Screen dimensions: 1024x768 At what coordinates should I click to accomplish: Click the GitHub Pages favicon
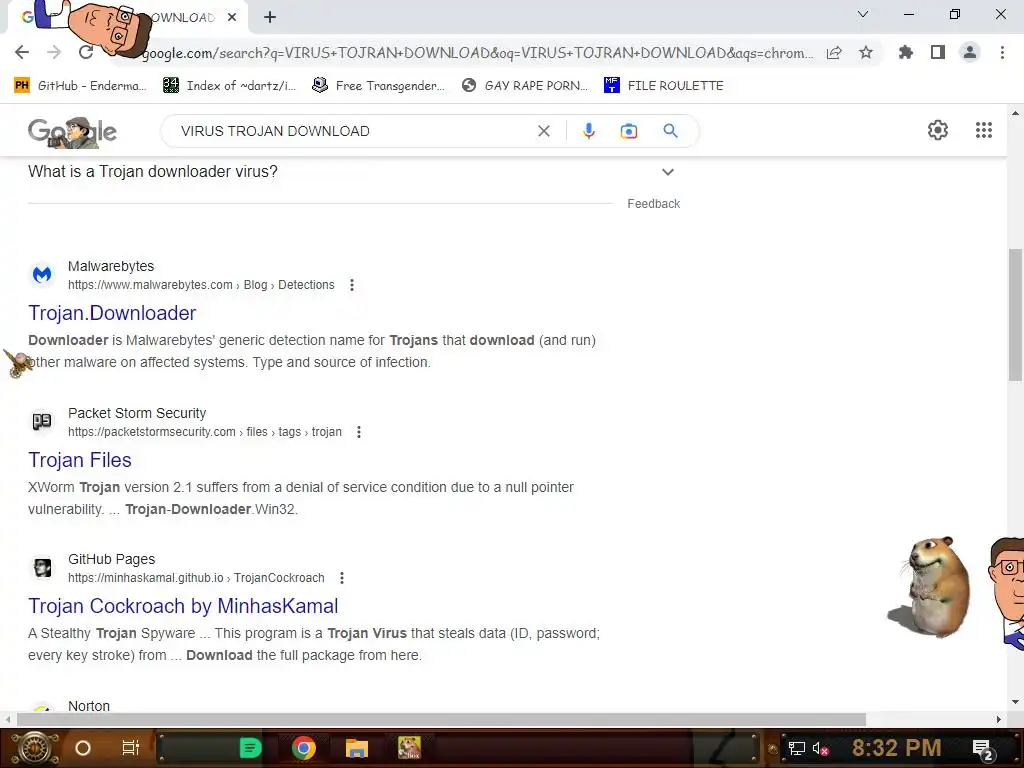tap(42, 568)
